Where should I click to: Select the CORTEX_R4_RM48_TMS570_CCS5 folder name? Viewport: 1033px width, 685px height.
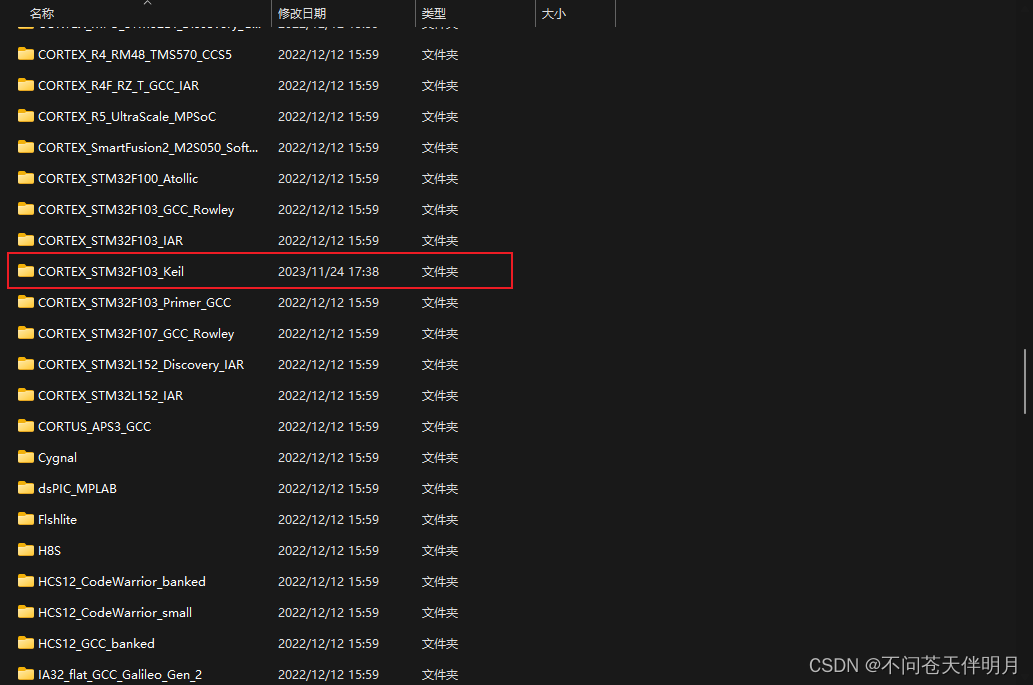135,55
